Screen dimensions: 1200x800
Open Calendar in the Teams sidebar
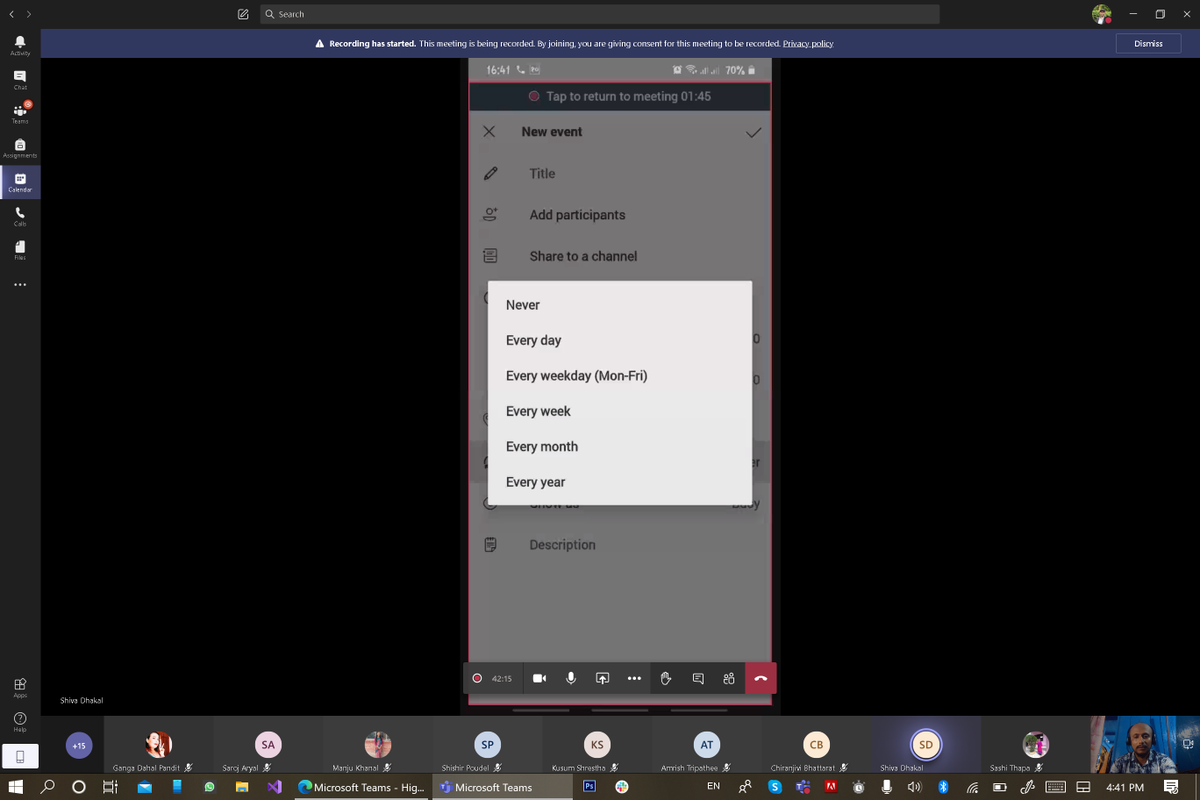point(20,182)
